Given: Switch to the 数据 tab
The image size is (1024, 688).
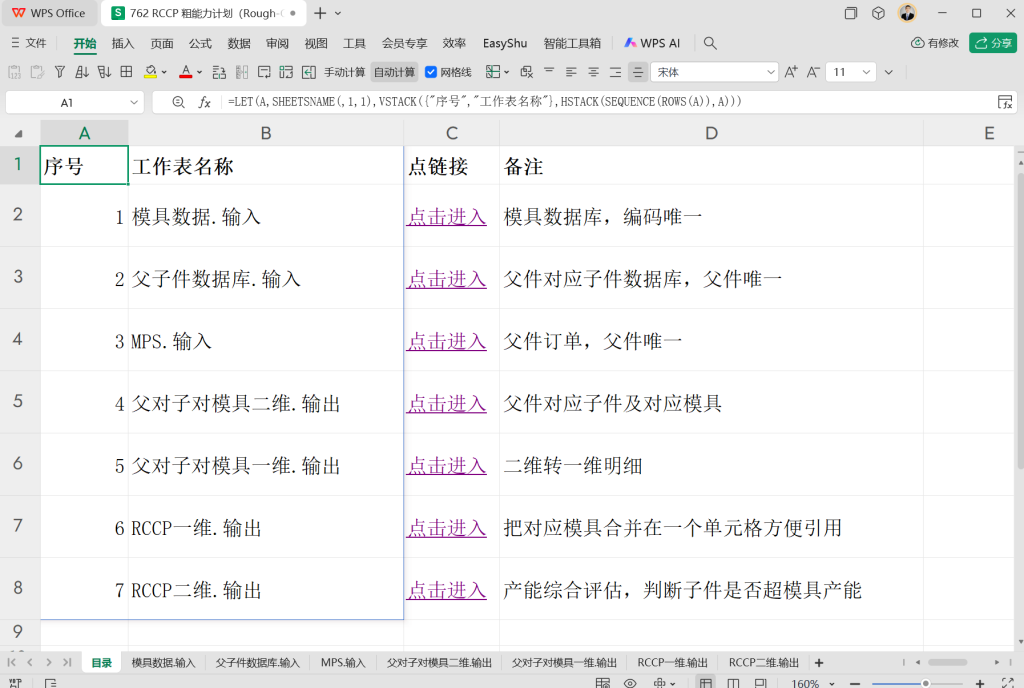Looking at the screenshot, I should 239,43.
